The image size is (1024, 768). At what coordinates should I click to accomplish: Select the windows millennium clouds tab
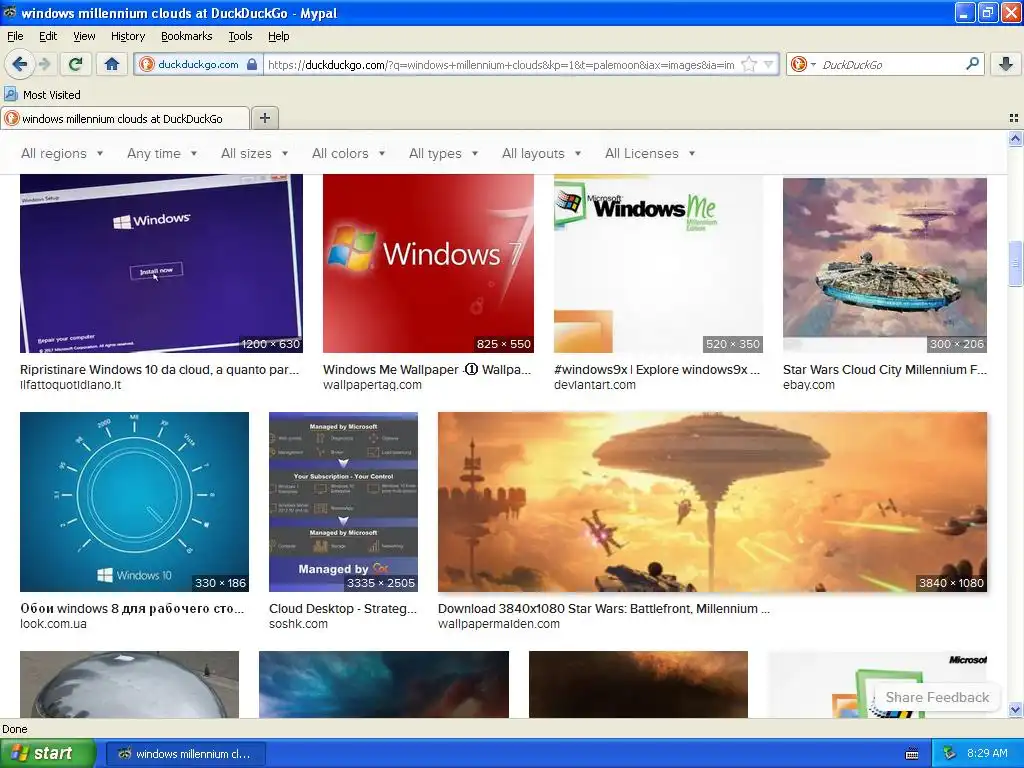[x=124, y=119]
